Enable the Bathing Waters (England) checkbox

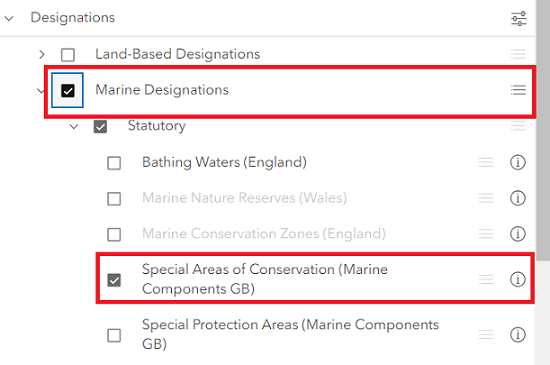114,163
